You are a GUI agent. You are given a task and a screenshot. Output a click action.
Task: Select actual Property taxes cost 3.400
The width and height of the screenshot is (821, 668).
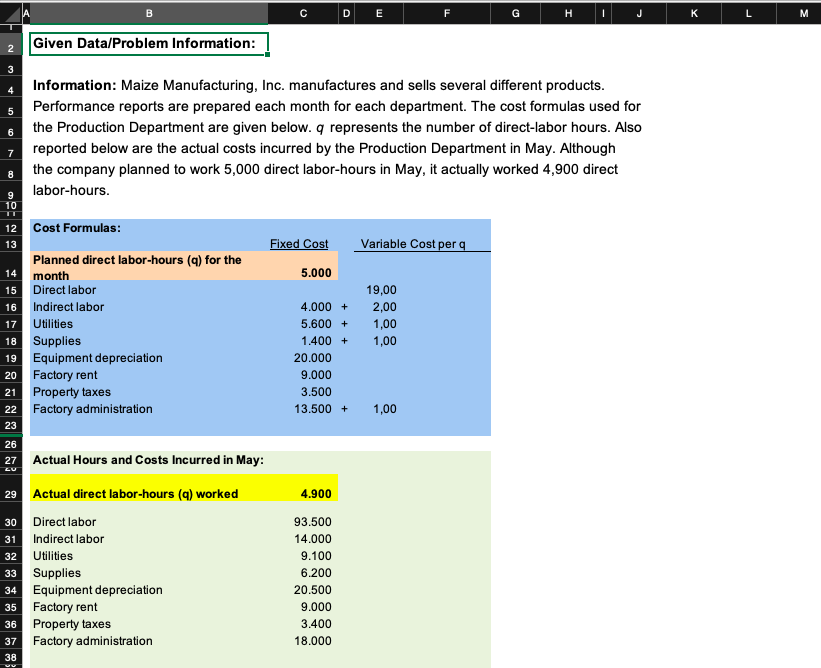point(316,624)
